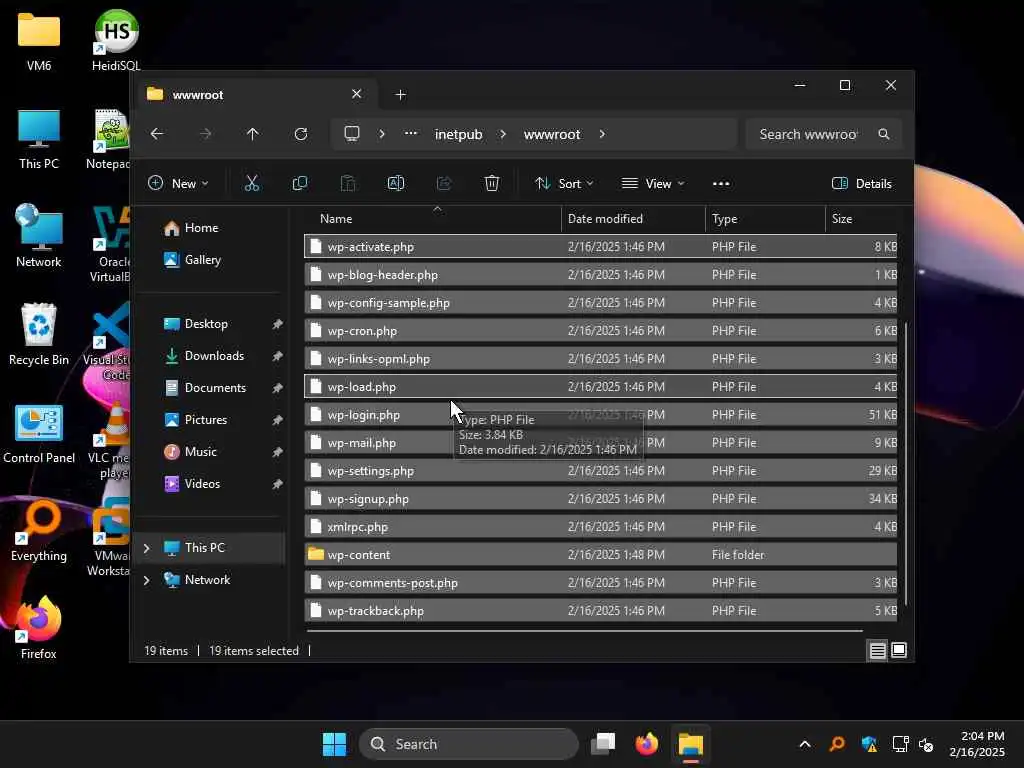Open Task View on the taskbar
Image resolution: width=1024 pixels, height=768 pixels.
click(603, 744)
